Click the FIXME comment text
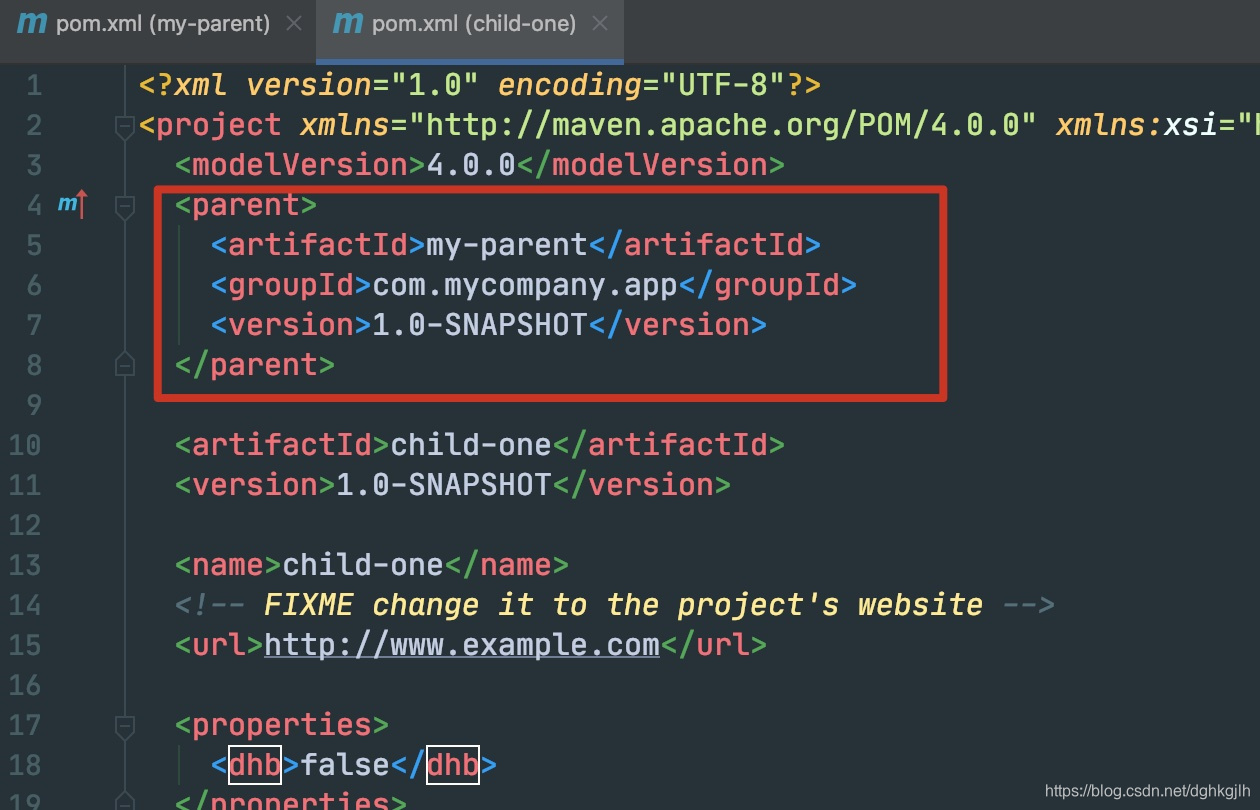1260x810 pixels. tap(624, 605)
